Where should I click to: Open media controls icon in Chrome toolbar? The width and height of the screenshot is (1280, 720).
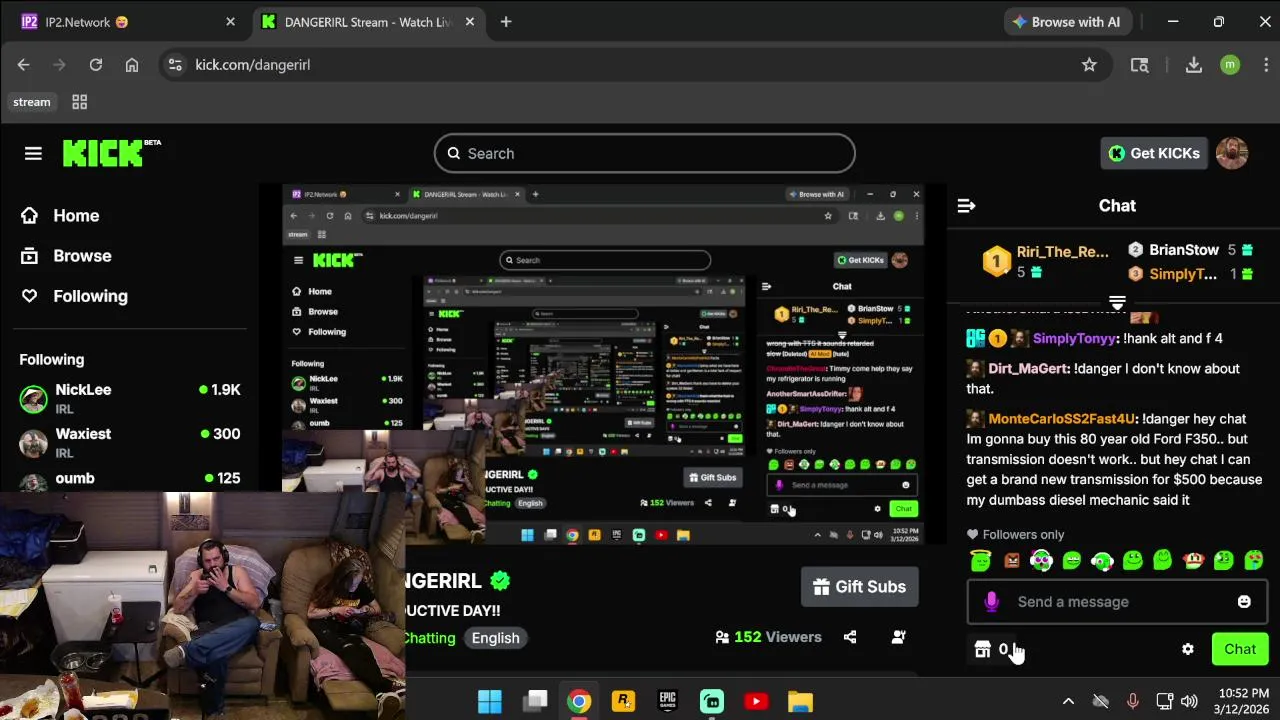1140,65
